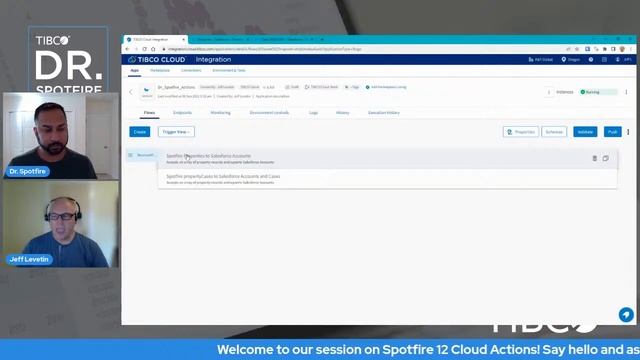Open the apps grid icon in header
This screenshot has height=360, width=640.
604,60
